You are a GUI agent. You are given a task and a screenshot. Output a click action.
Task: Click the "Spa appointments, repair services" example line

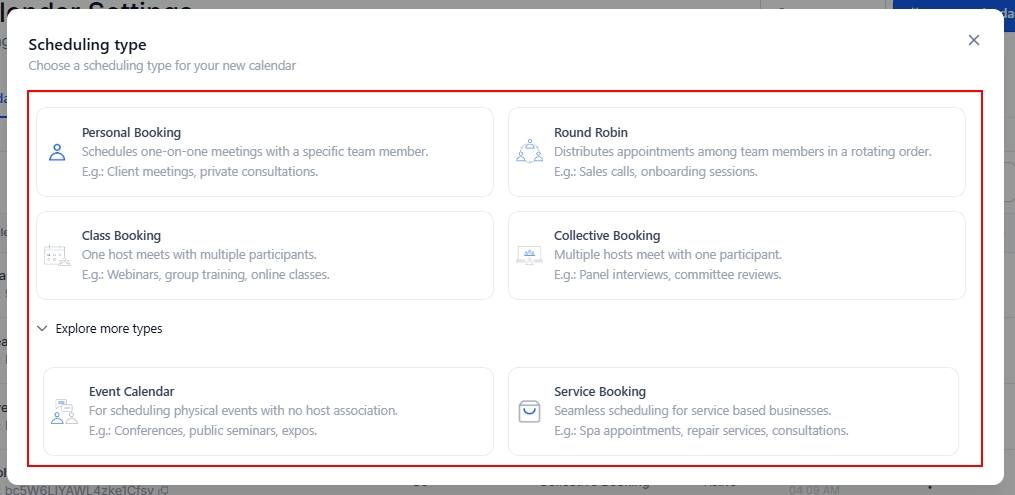pos(701,431)
